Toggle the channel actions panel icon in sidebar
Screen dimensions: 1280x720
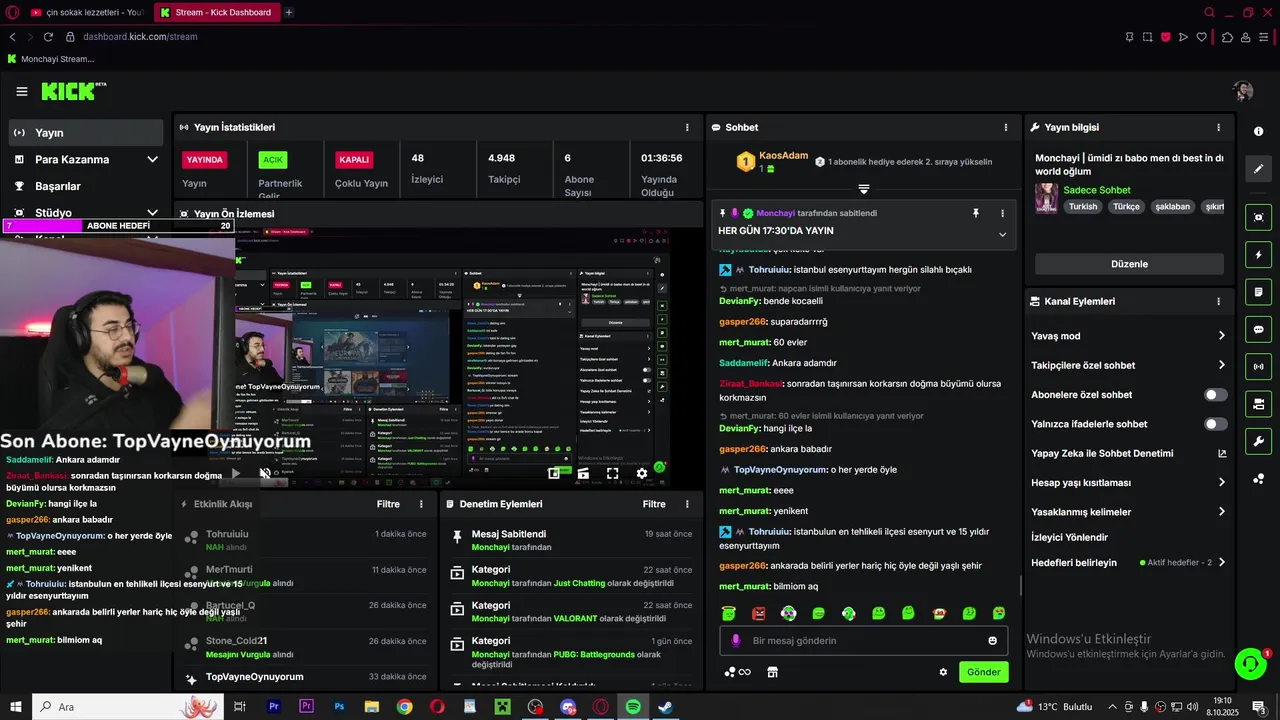(1258, 404)
